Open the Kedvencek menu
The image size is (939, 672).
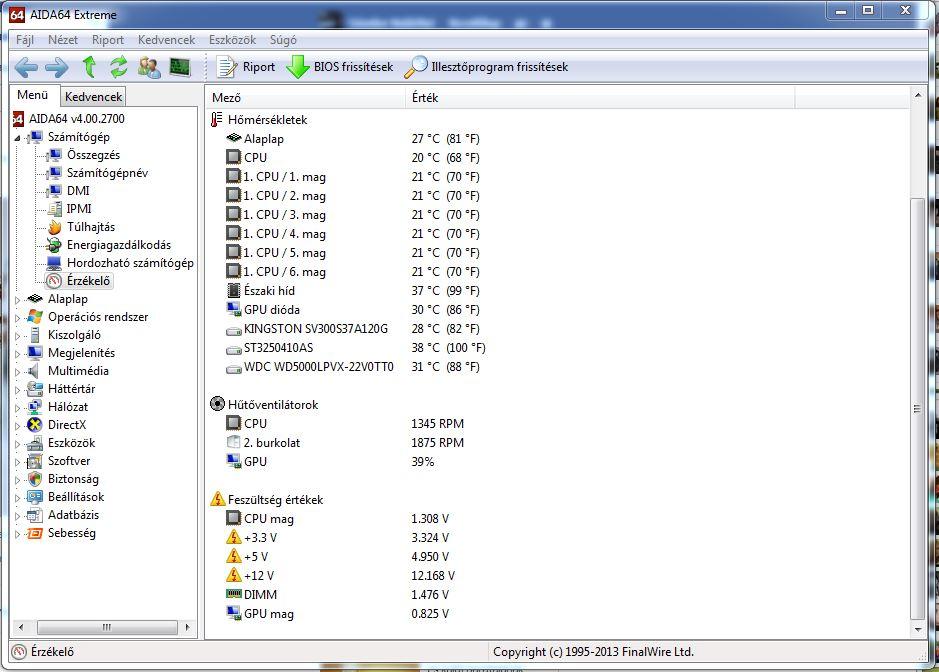pyautogui.click(x=166, y=40)
